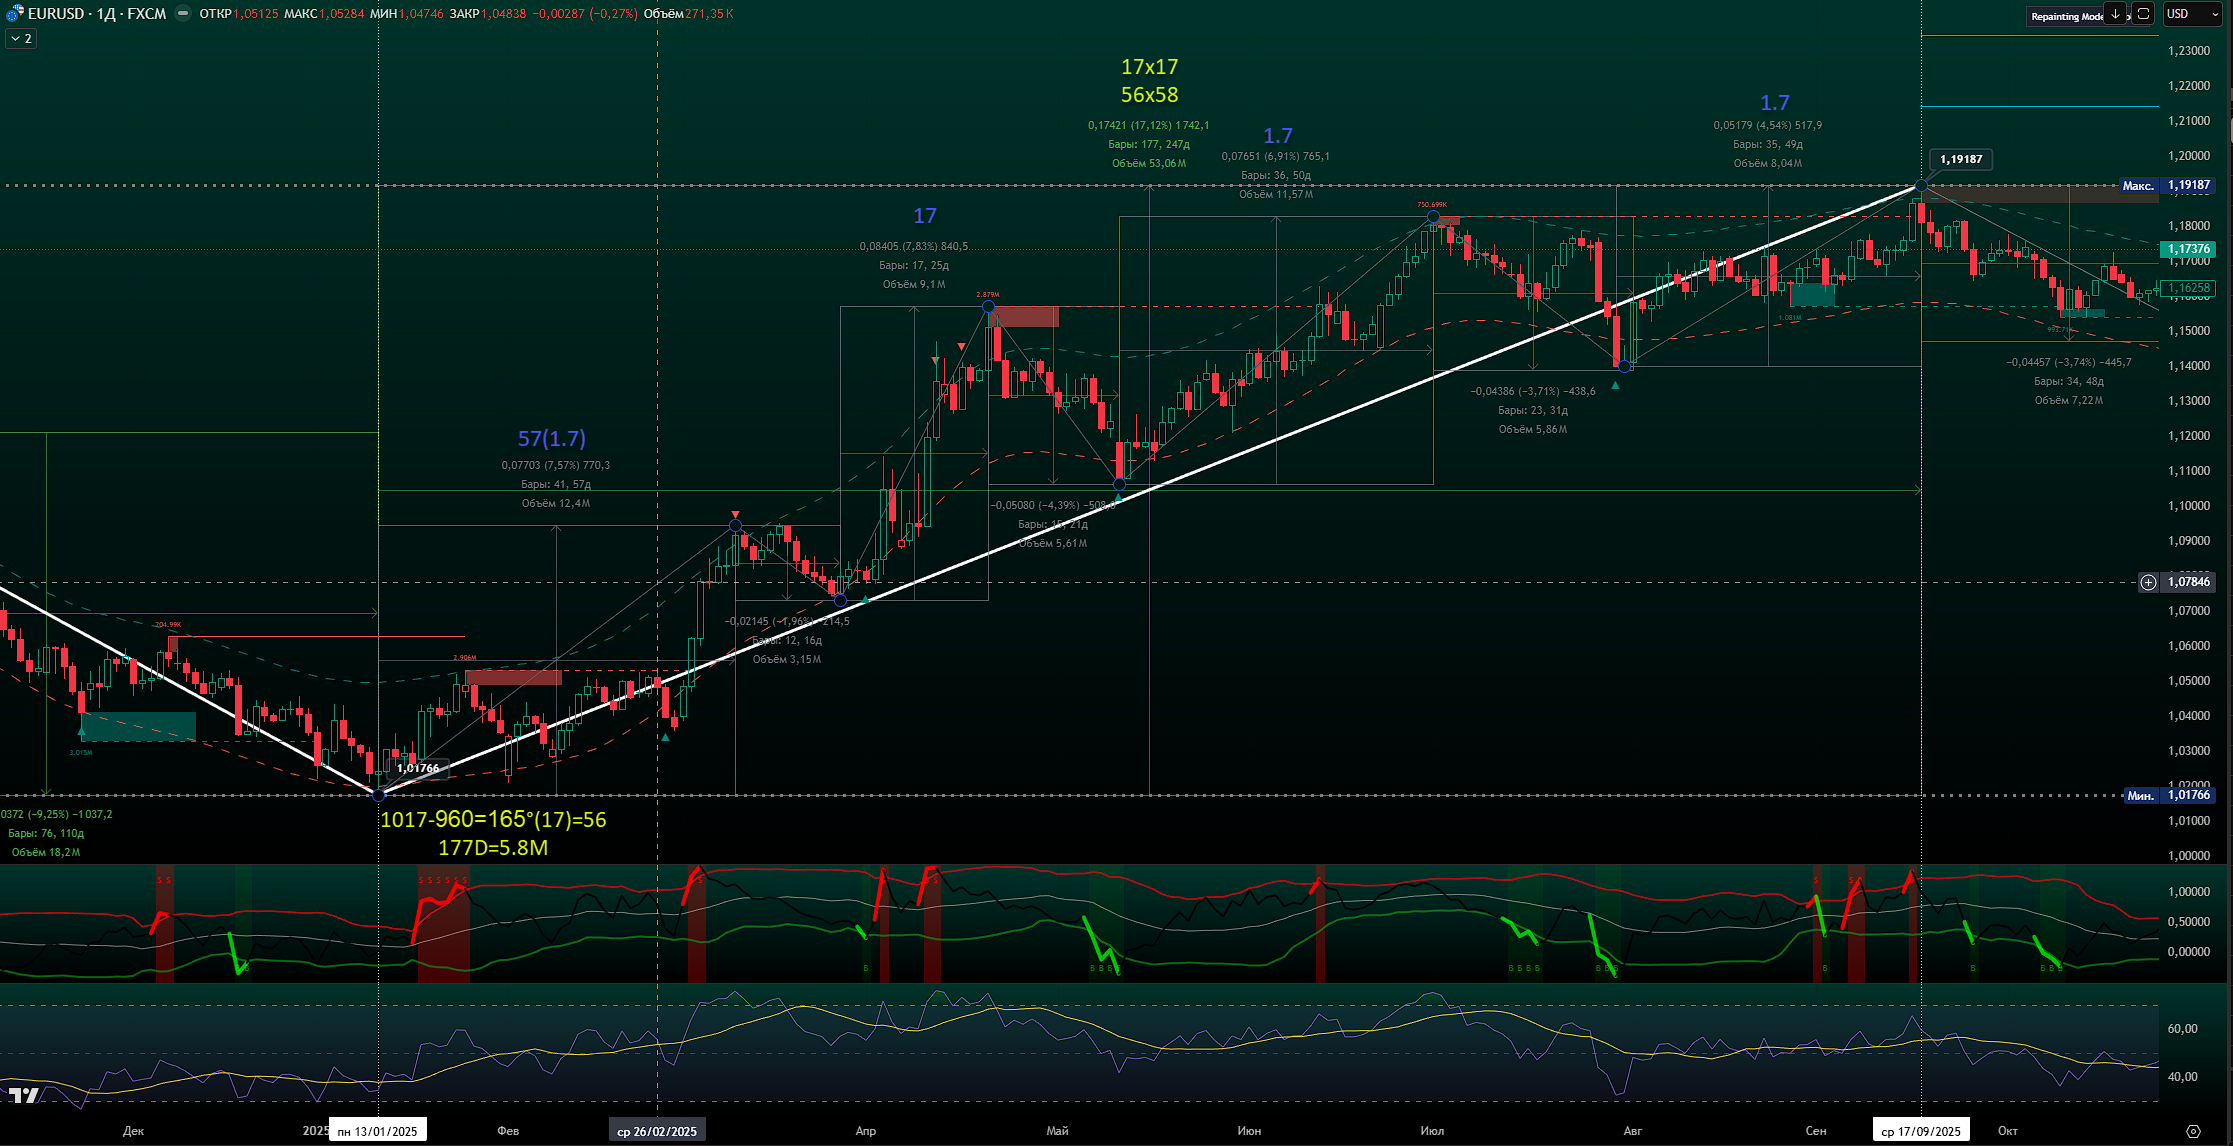The width and height of the screenshot is (2233, 1146).
Task: Open the USD currency dropdown
Action: coord(2187,14)
